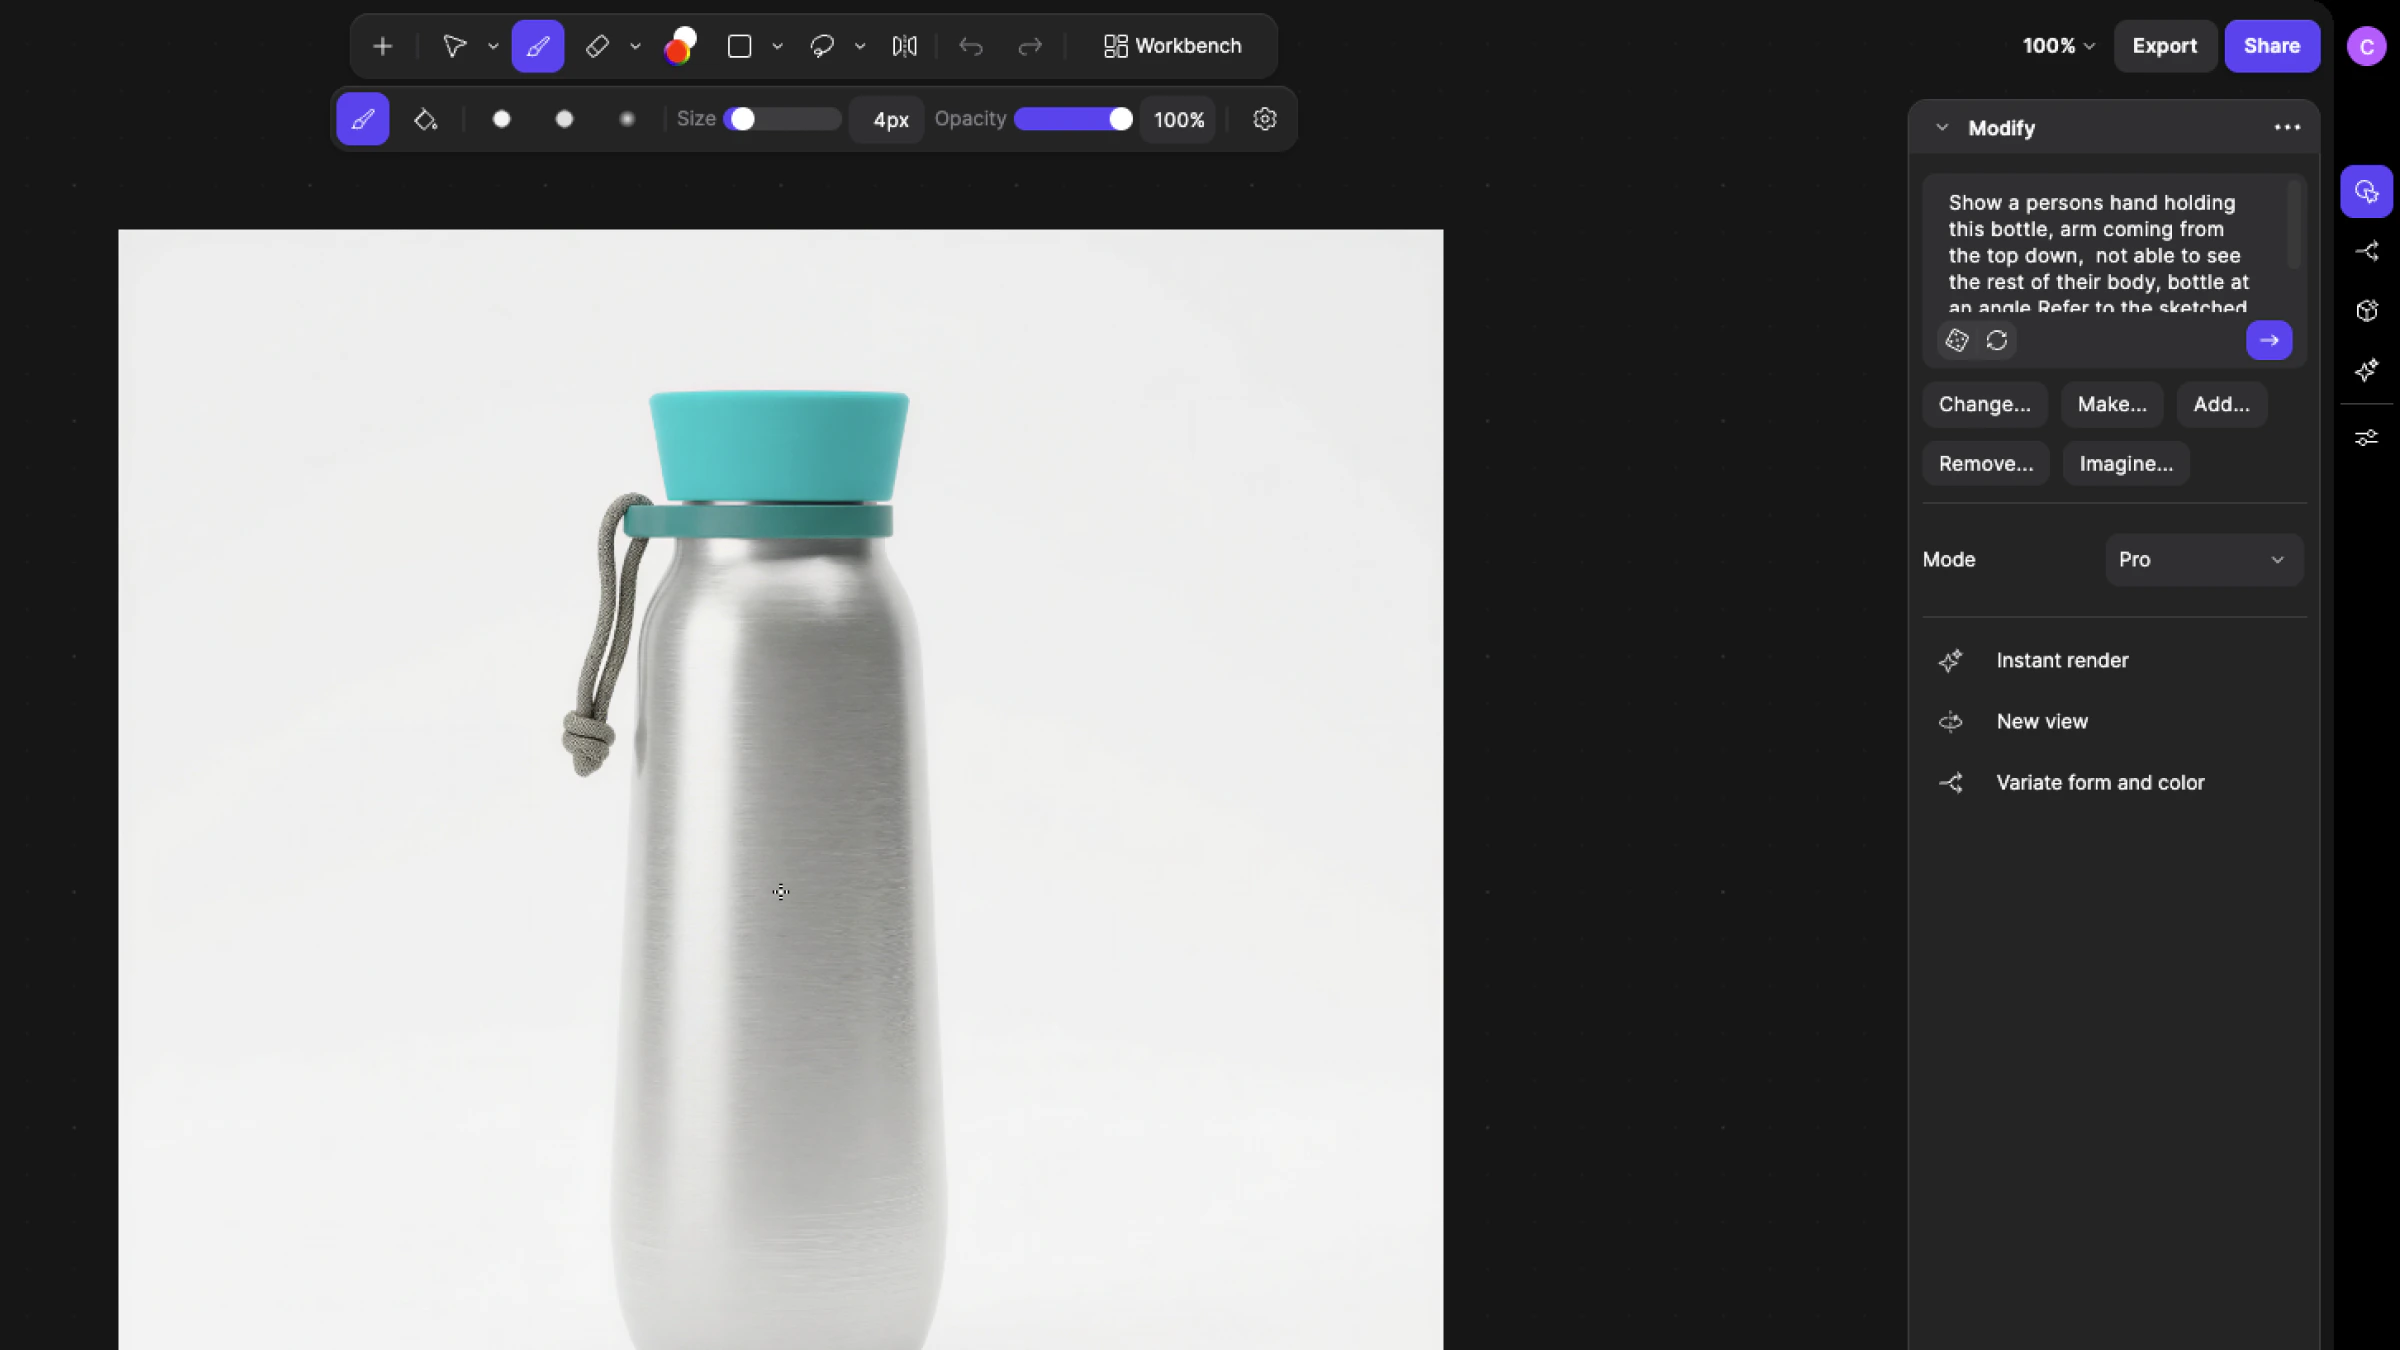The width and height of the screenshot is (2400, 1350).
Task: Select the eraser tool in top toolbar
Action: click(x=597, y=46)
